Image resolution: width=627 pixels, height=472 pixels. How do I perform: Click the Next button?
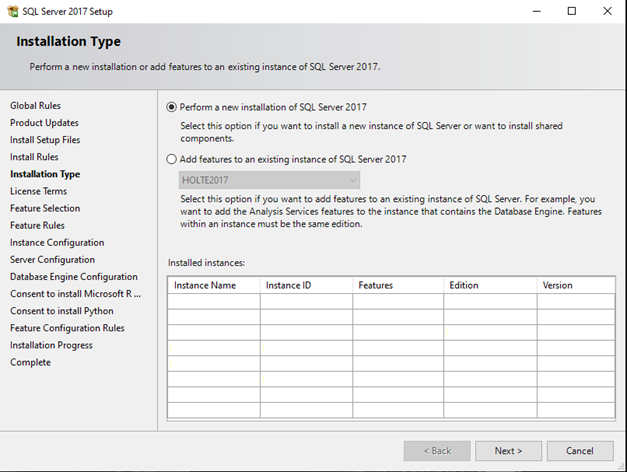(508, 451)
